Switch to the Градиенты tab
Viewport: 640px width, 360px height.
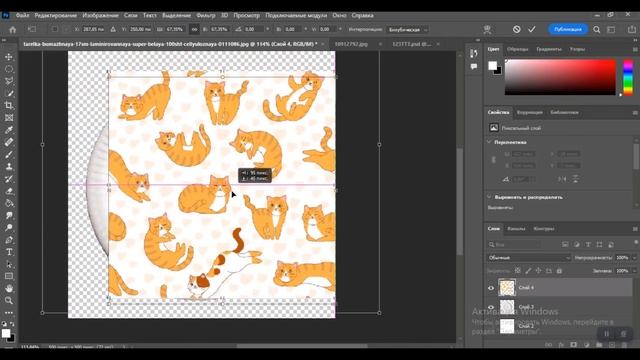click(x=549, y=49)
